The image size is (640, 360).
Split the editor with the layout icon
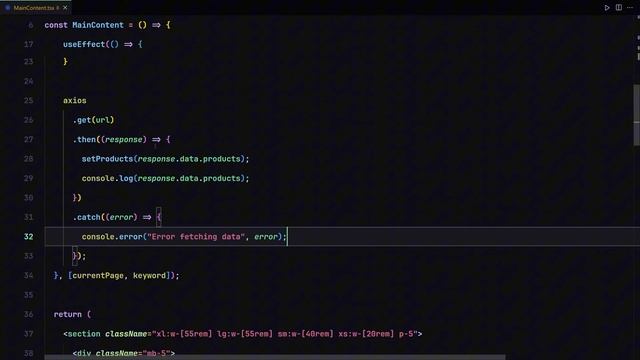tap(619, 8)
